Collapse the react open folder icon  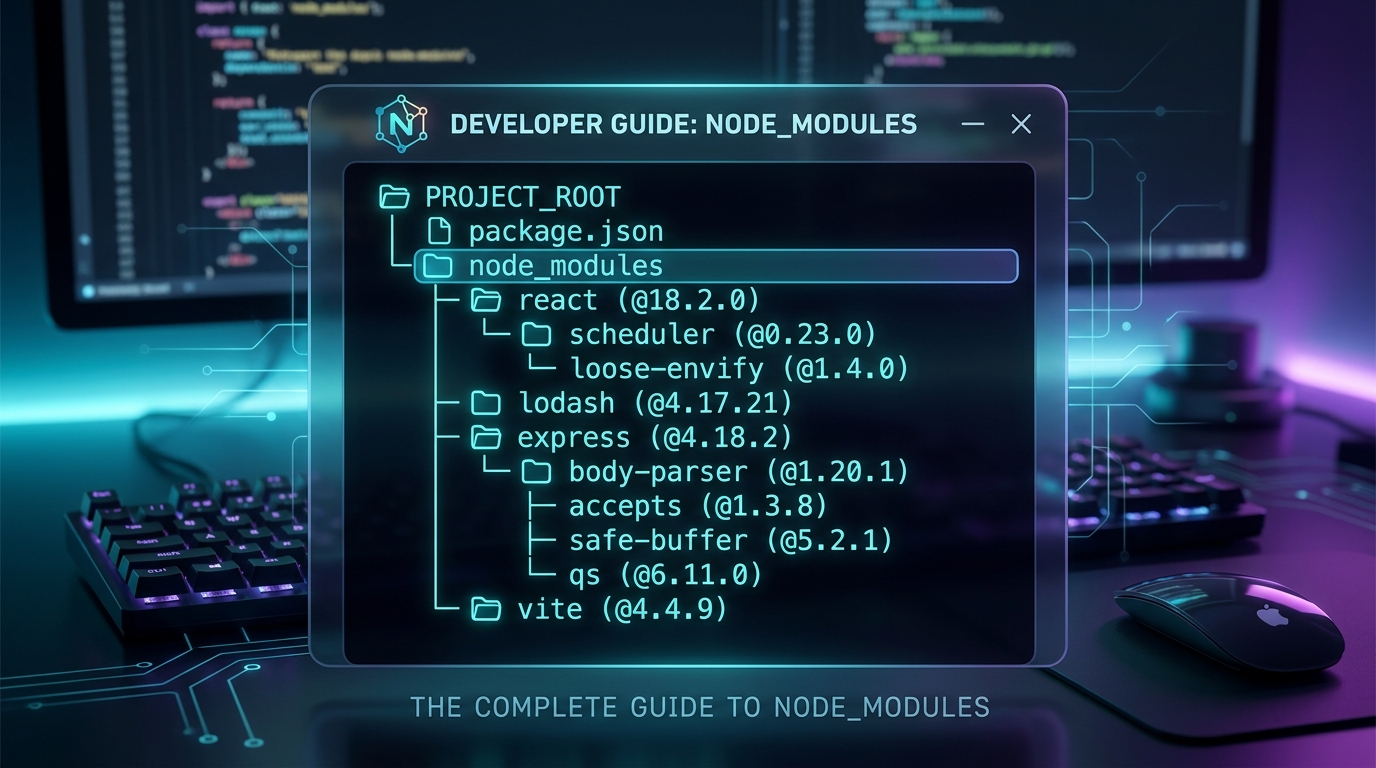pyautogui.click(x=486, y=299)
